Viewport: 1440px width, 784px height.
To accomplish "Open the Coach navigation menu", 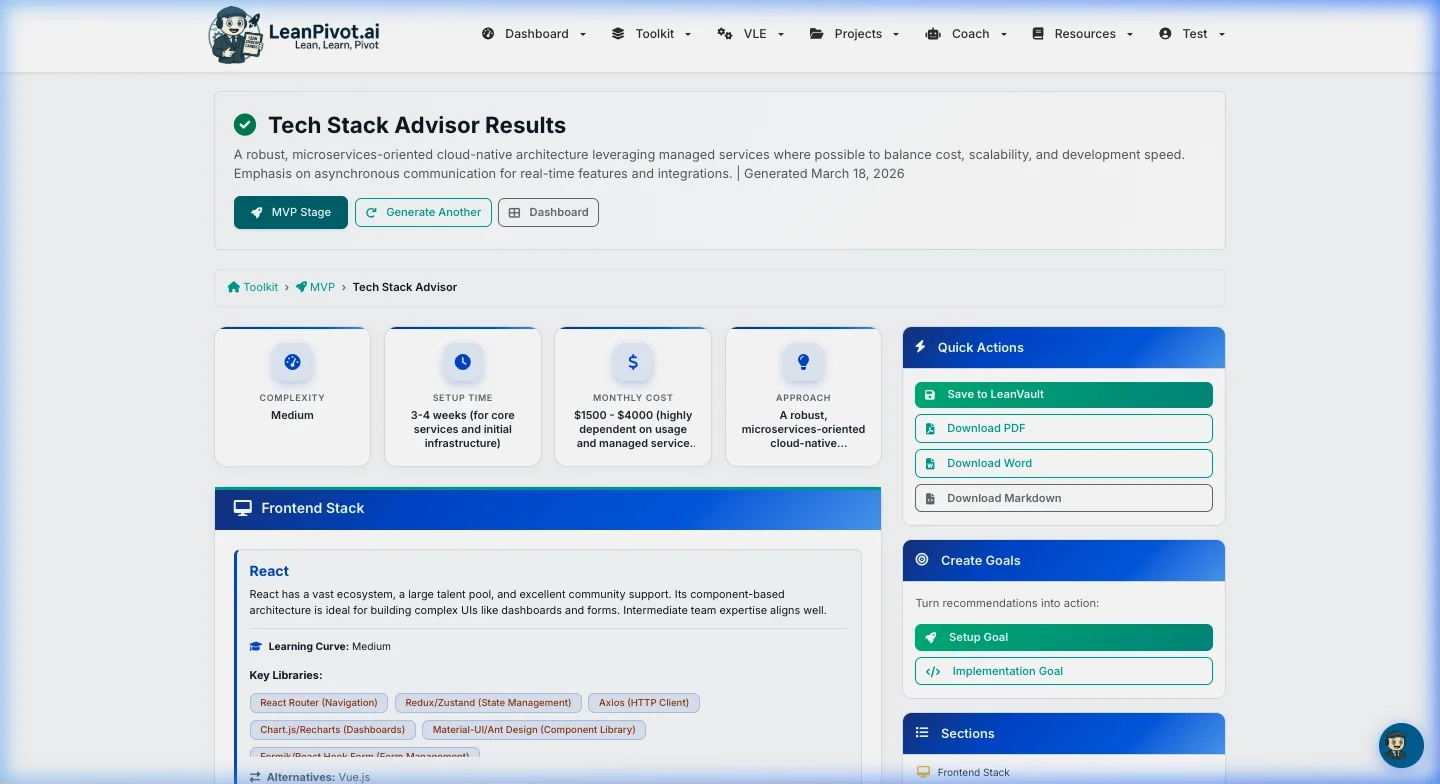I will pyautogui.click(x=967, y=34).
